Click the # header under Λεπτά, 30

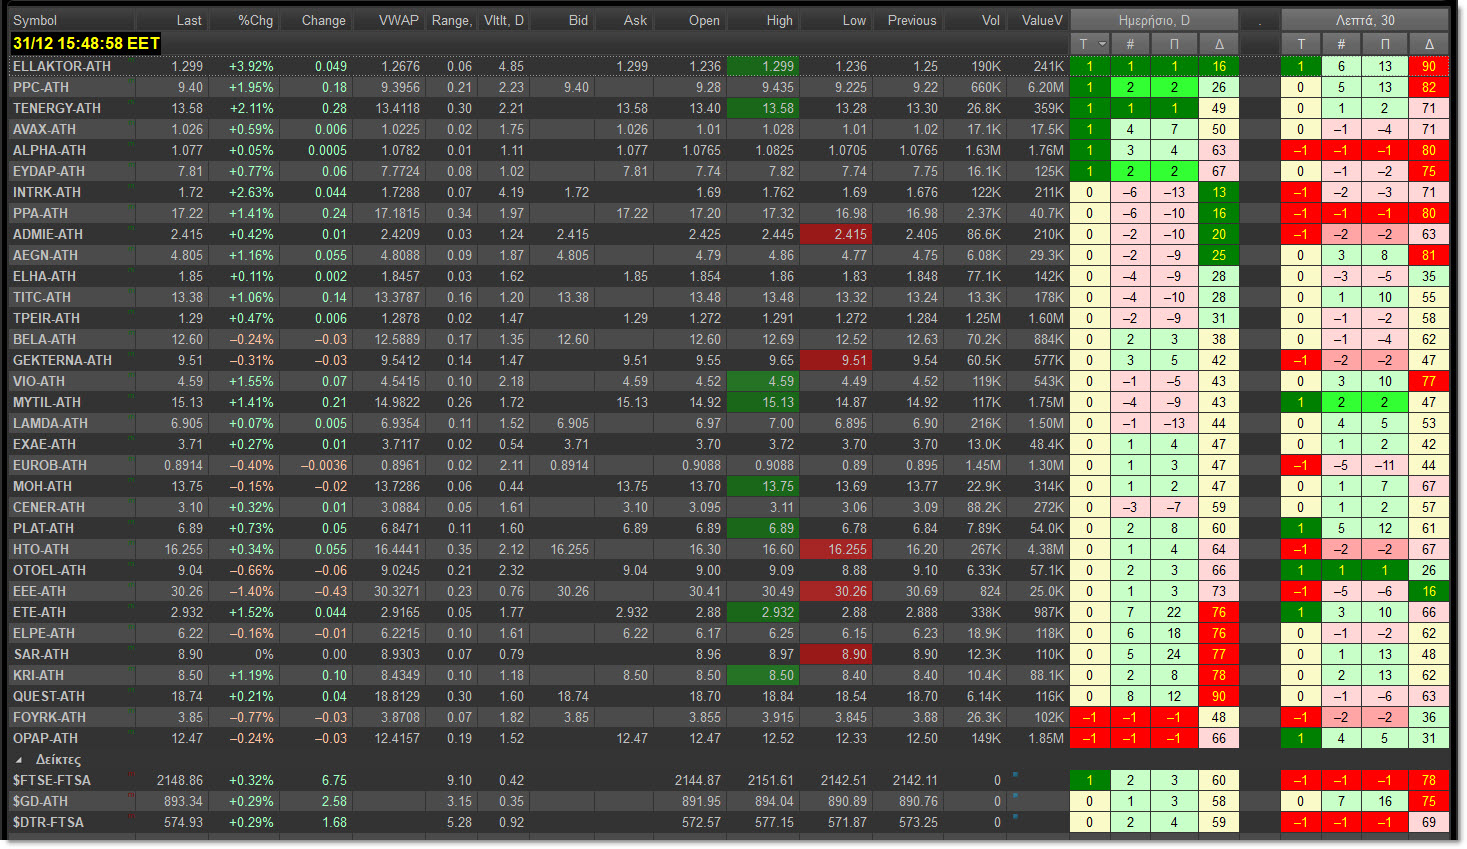(1341, 44)
